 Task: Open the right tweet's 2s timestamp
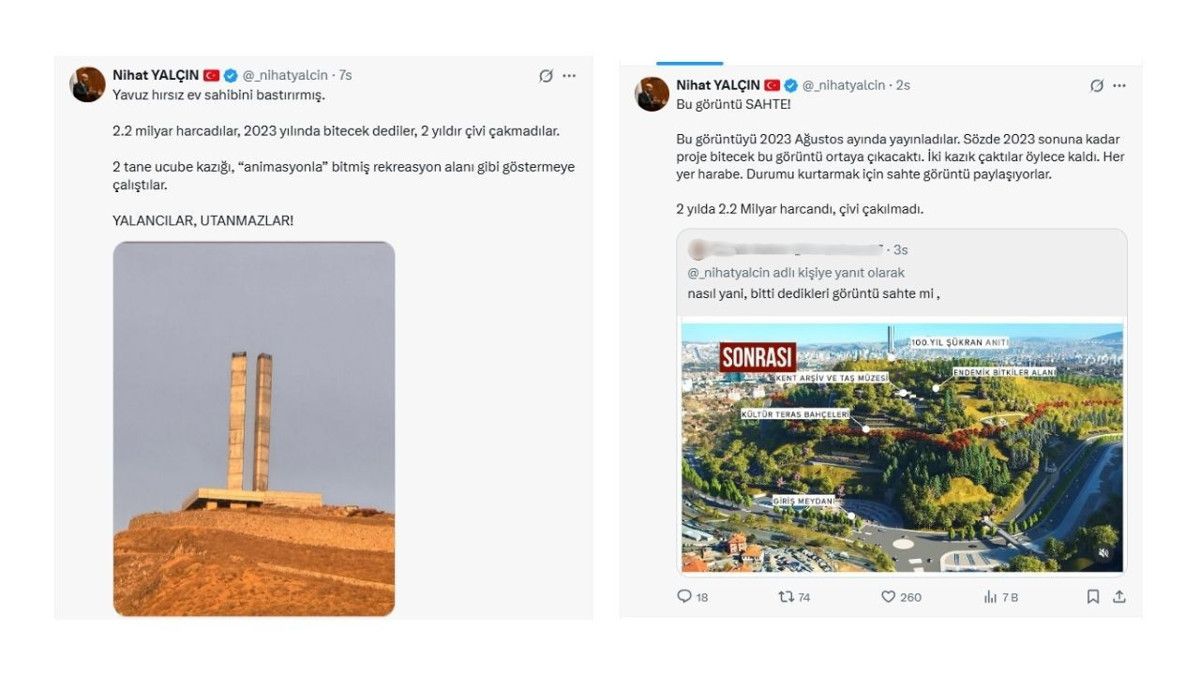click(x=903, y=86)
